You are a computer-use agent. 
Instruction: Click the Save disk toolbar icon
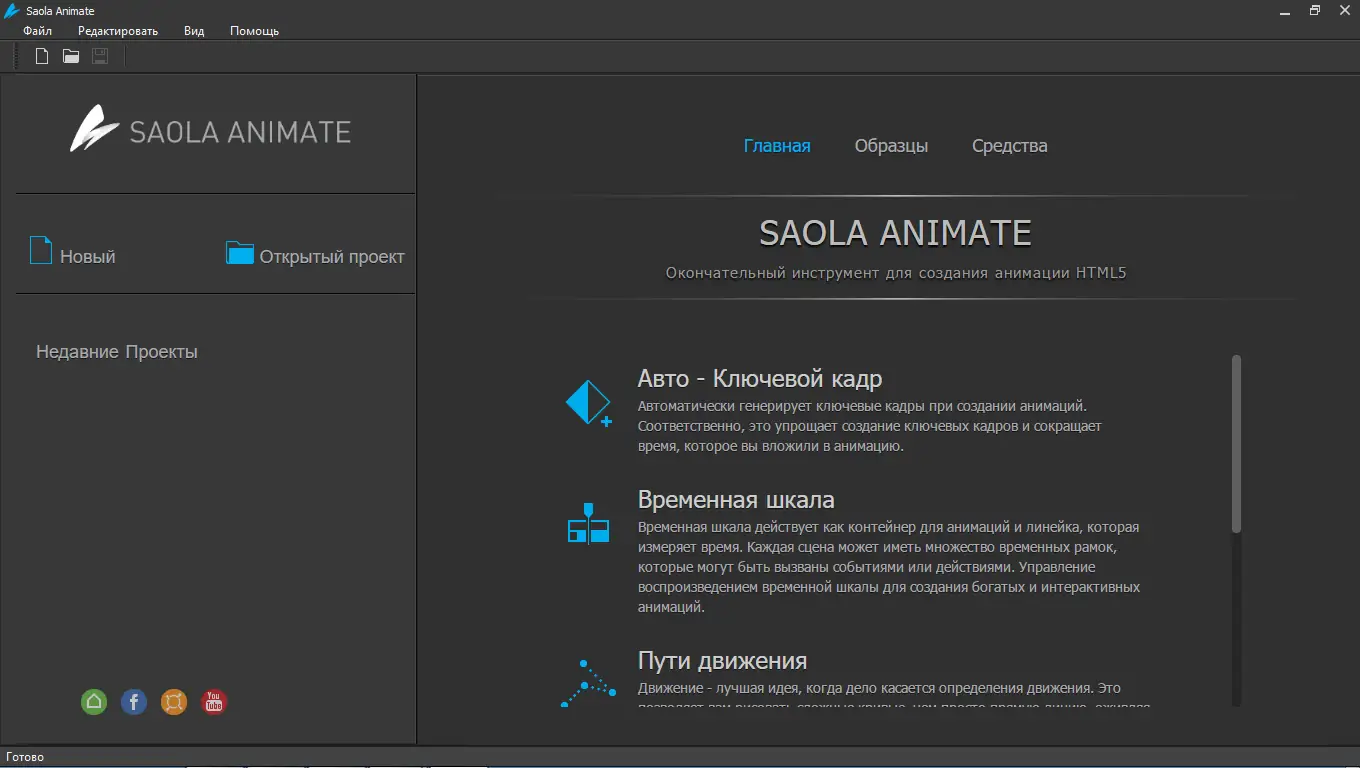pyautogui.click(x=100, y=56)
